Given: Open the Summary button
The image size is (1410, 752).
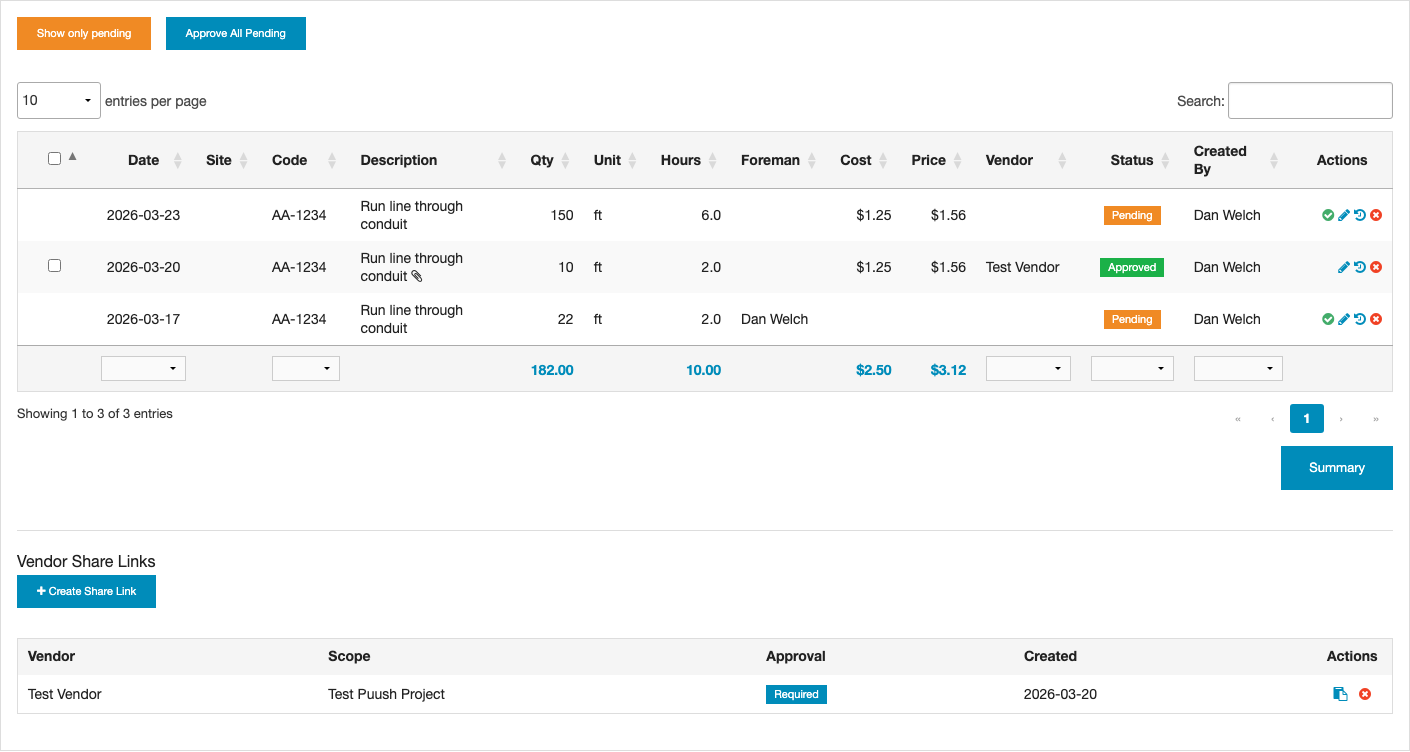Looking at the screenshot, I should (1336, 468).
